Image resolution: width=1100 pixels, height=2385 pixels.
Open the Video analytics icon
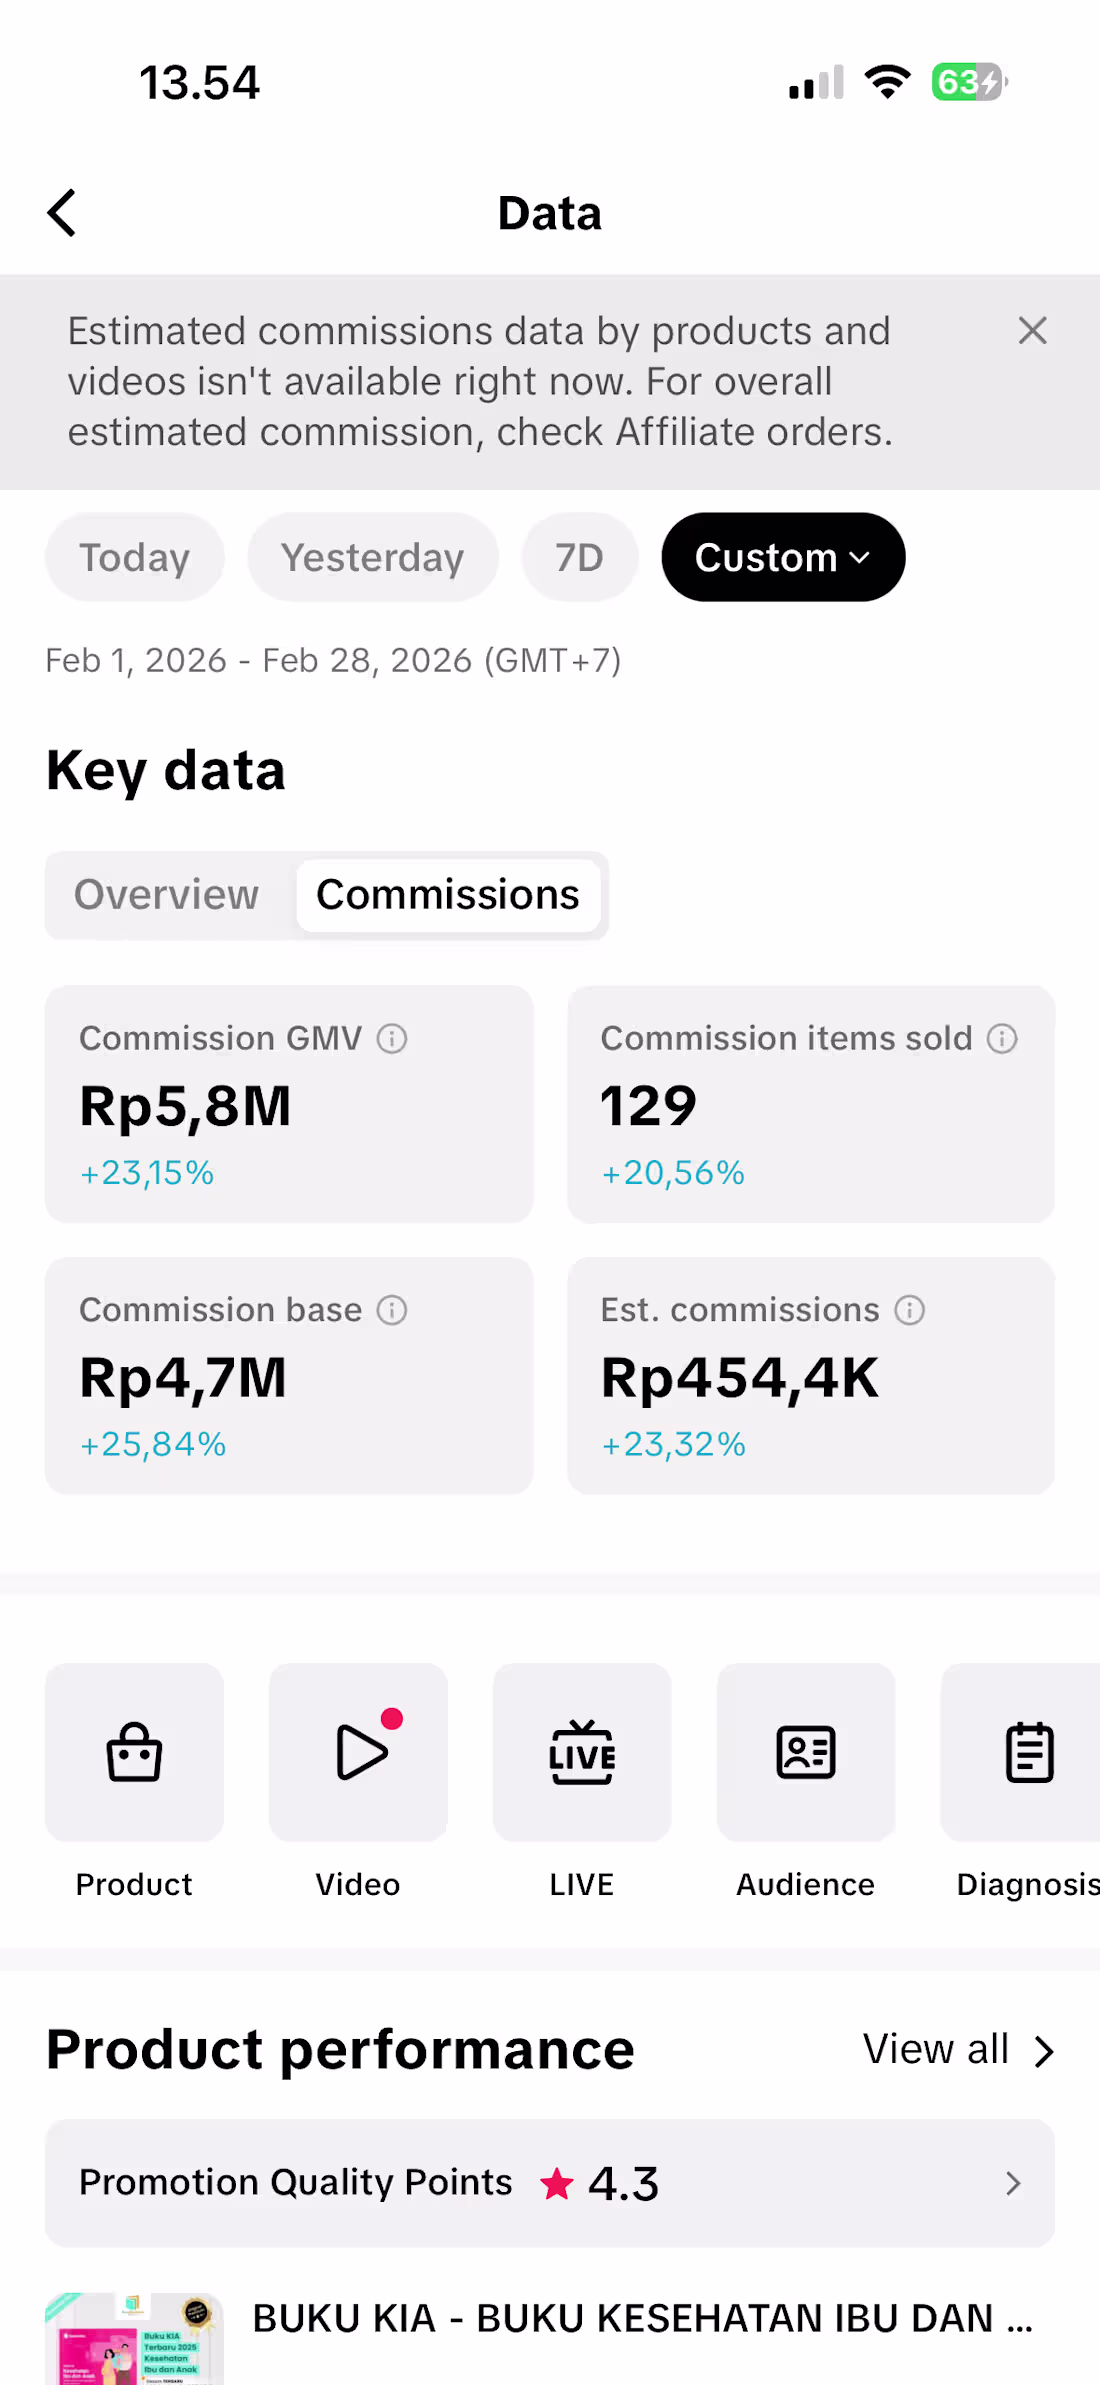pyautogui.click(x=358, y=1752)
